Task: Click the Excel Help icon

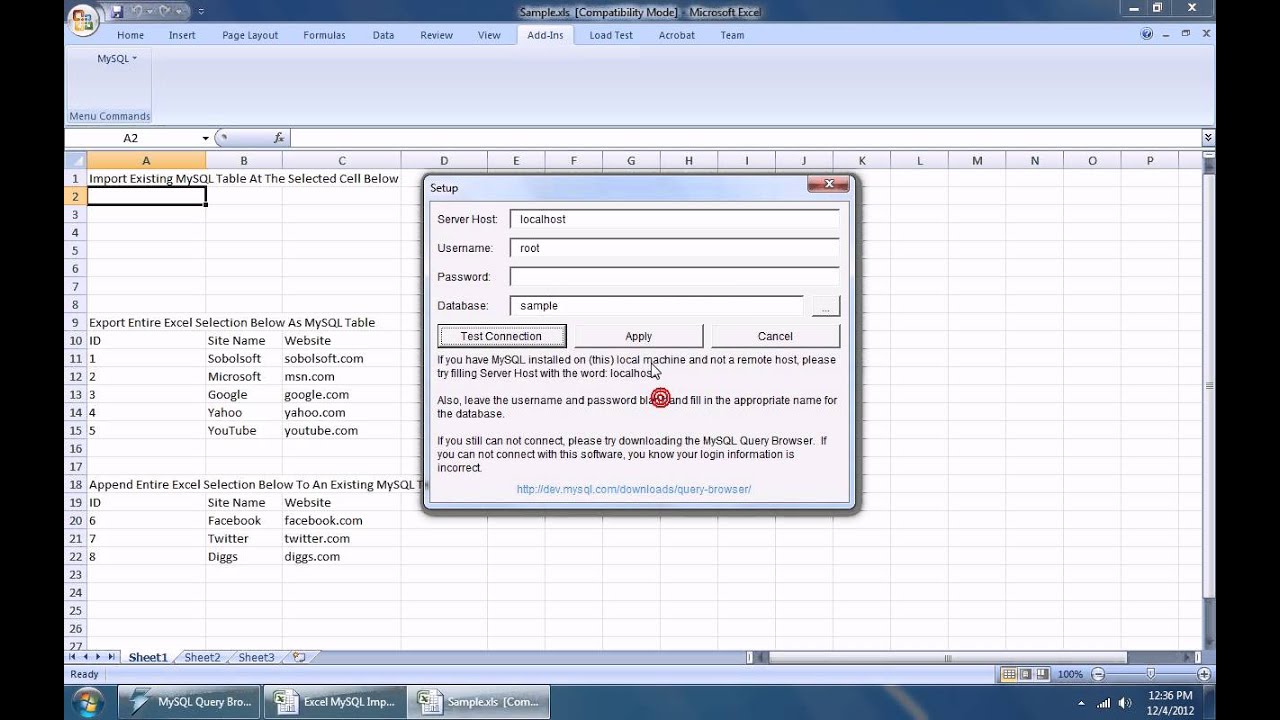Action: [x=1147, y=34]
